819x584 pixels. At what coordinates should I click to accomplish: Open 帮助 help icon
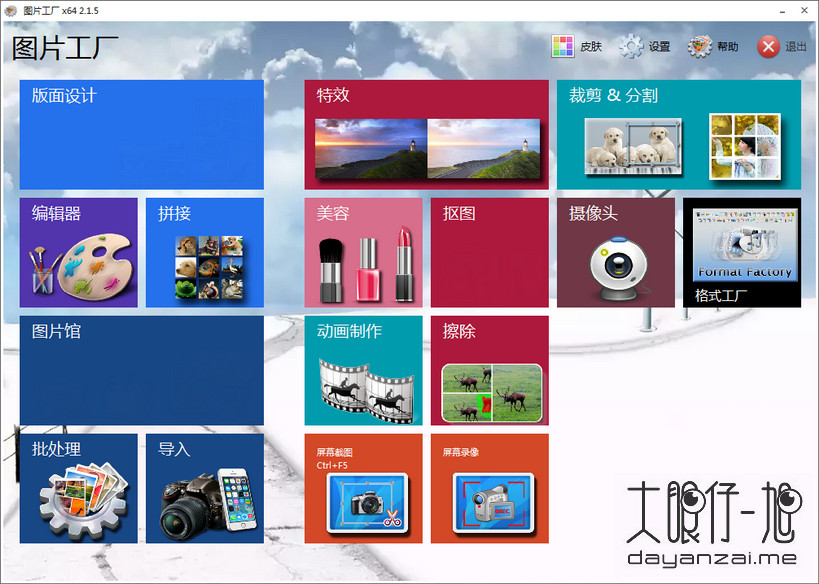(700, 46)
